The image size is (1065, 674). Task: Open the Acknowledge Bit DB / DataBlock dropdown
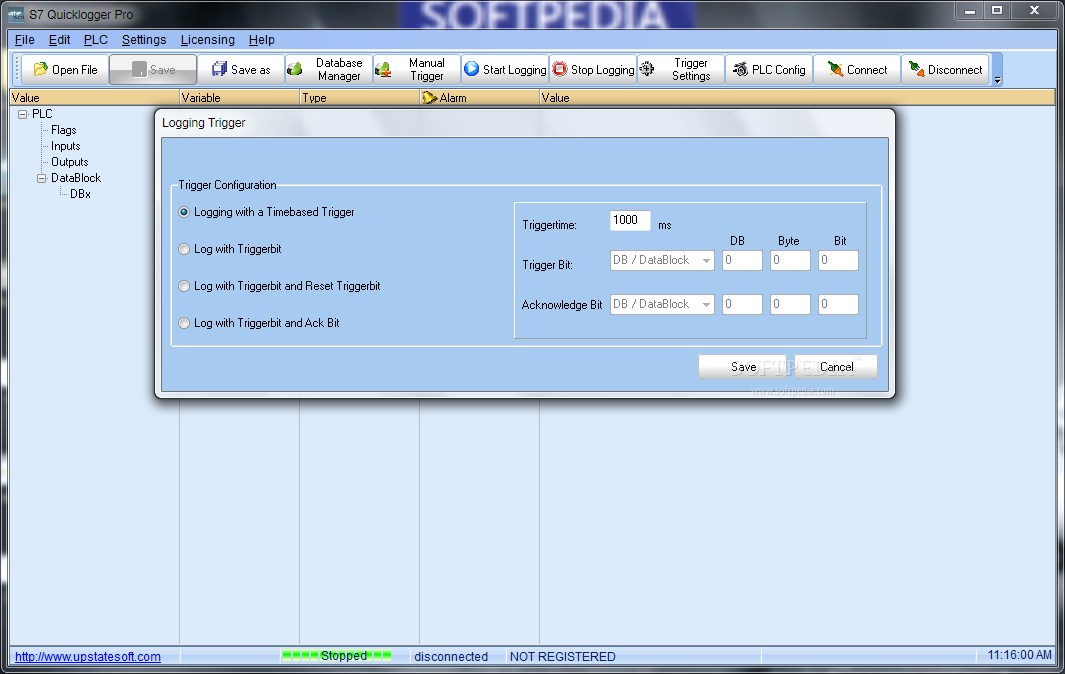click(x=662, y=304)
